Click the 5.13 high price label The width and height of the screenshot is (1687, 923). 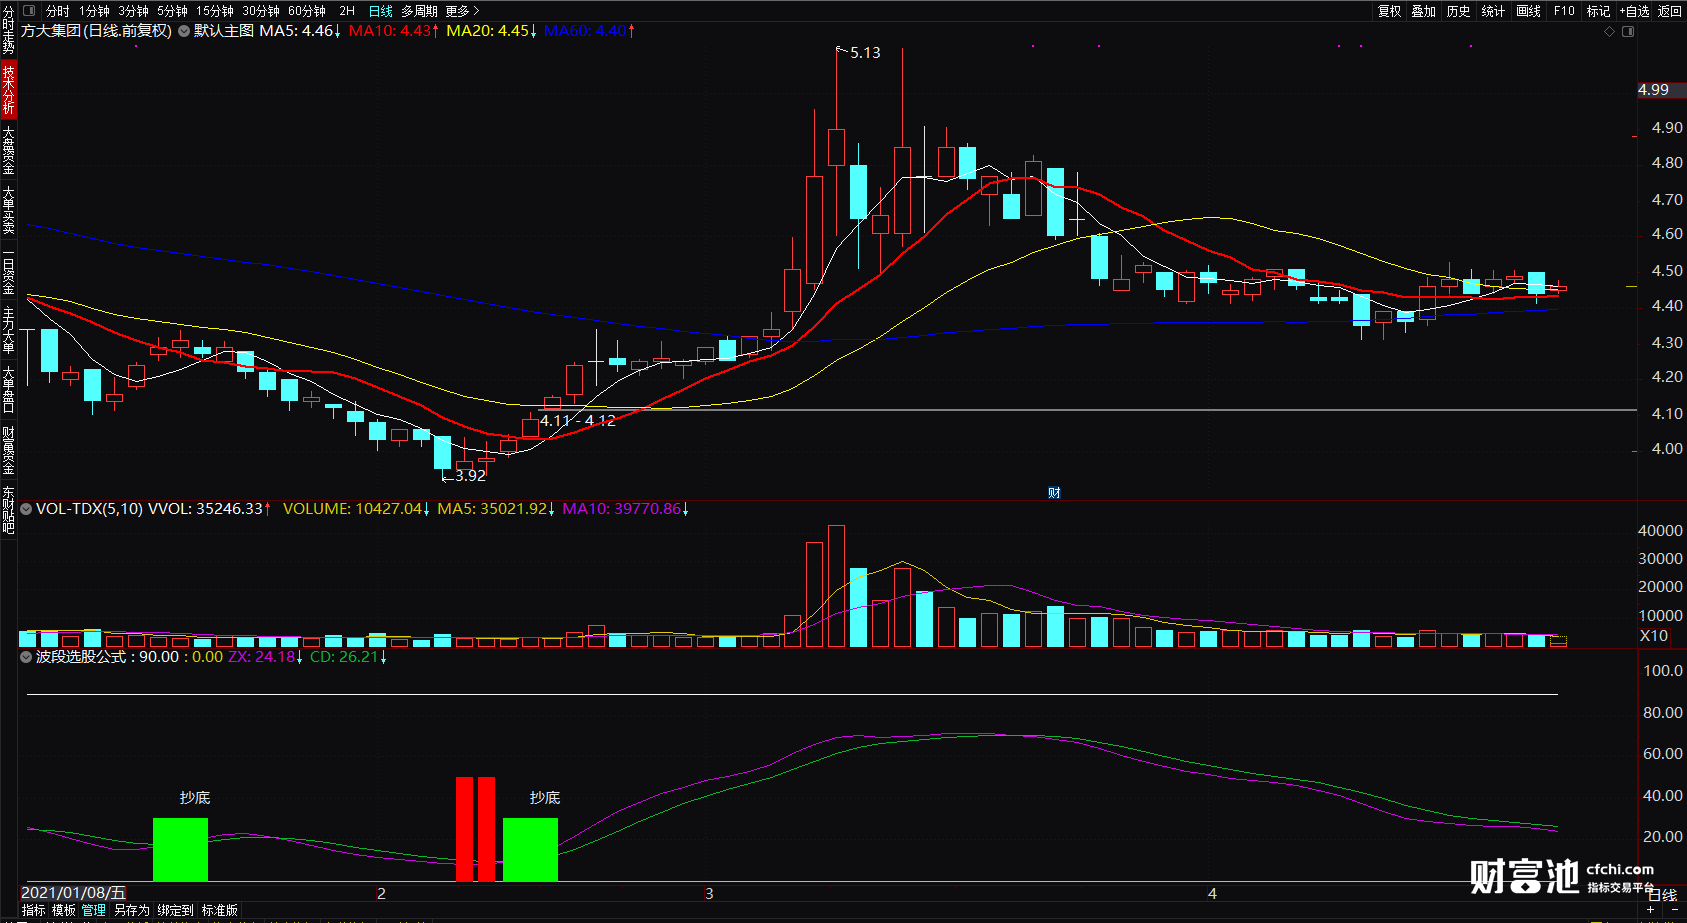pyautogui.click(x=865, y=53)
